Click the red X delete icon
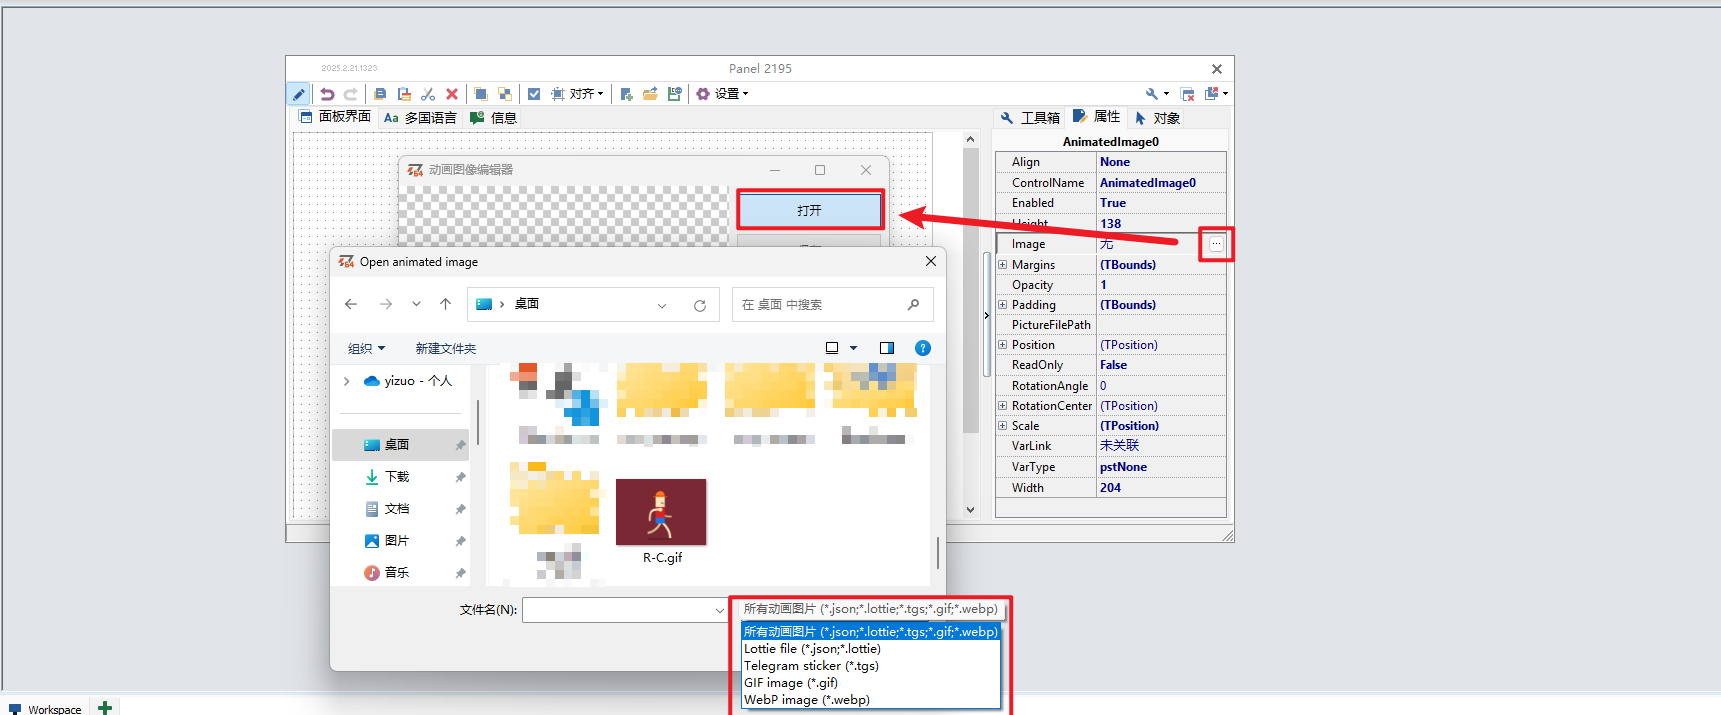 (x=452, y=94)
